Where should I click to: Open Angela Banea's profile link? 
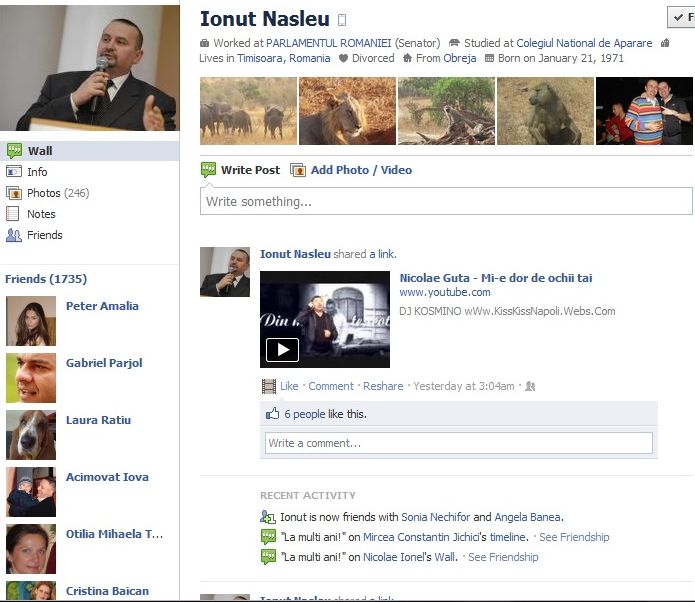pyautogui.click(x=528, y=517)
